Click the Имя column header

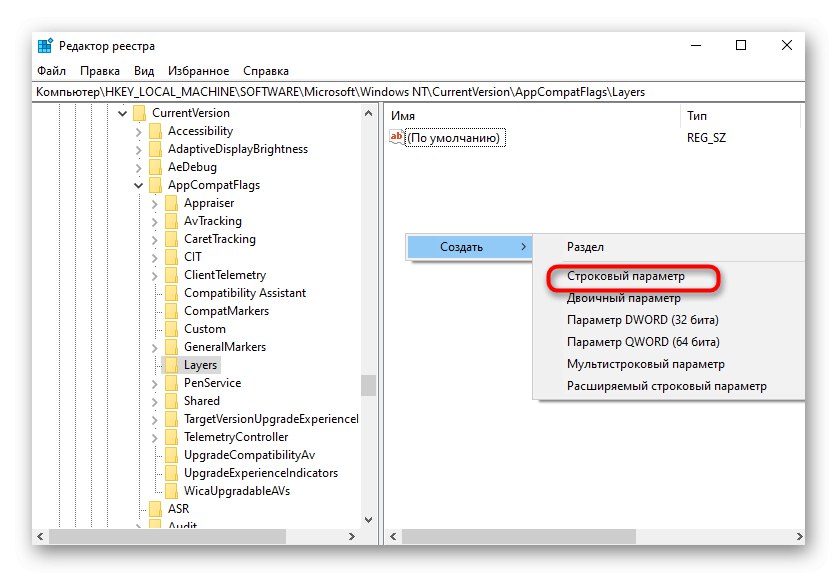coord(532,116)
